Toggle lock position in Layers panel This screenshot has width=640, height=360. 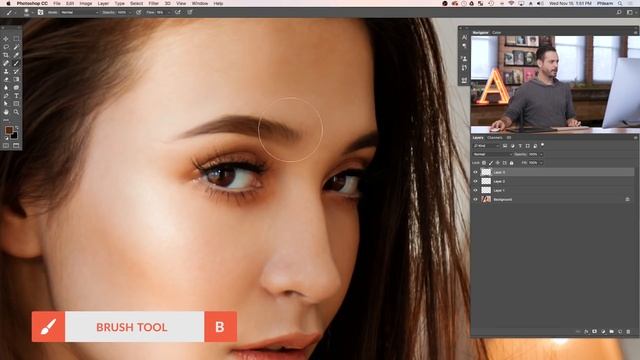click(x=498, y=163)
